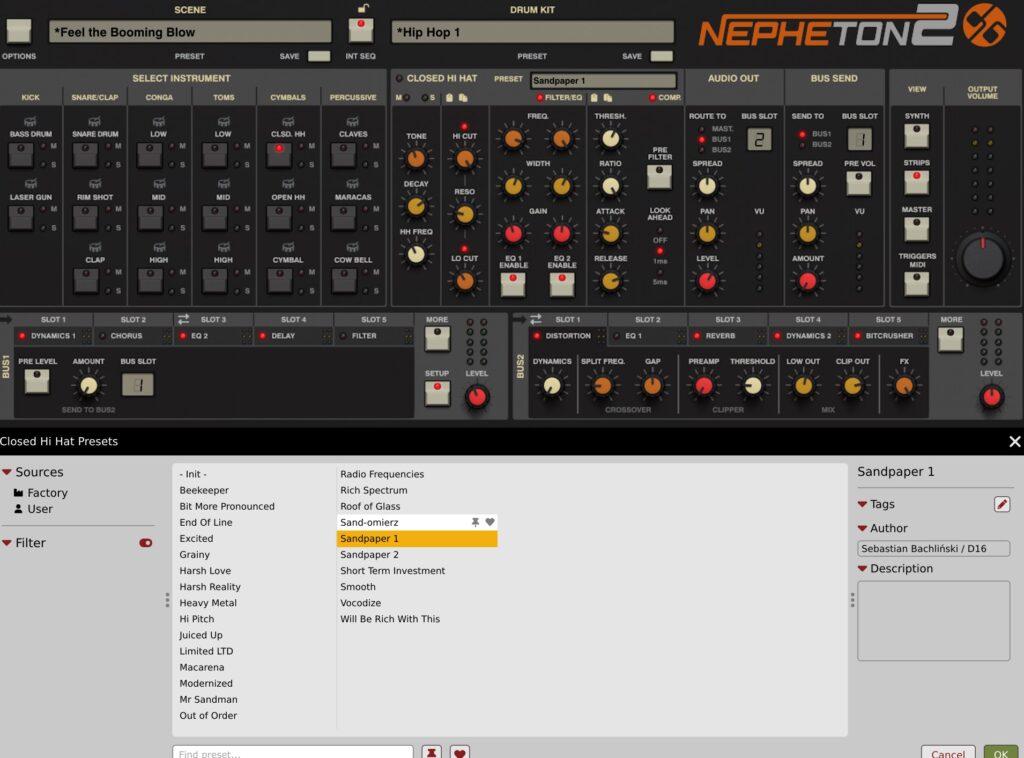The image size is (1024, 758).
Task: Select the User source icon
Action: tap(19, 509)
